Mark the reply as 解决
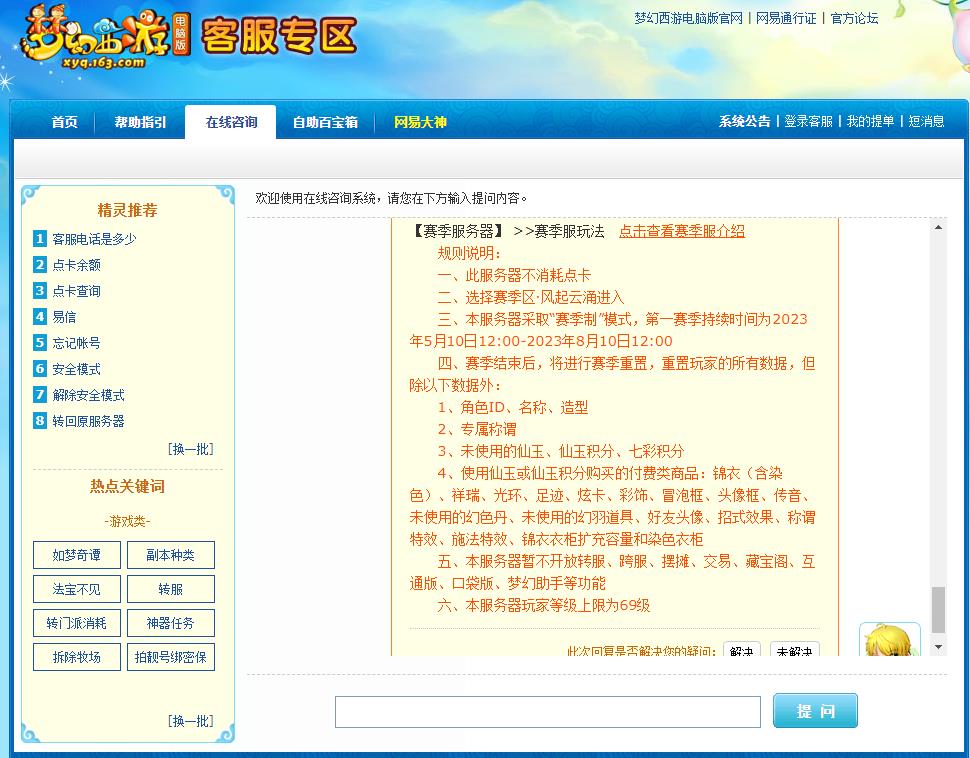Viewport: 970px width, 758px height. [x=741, y=650]
